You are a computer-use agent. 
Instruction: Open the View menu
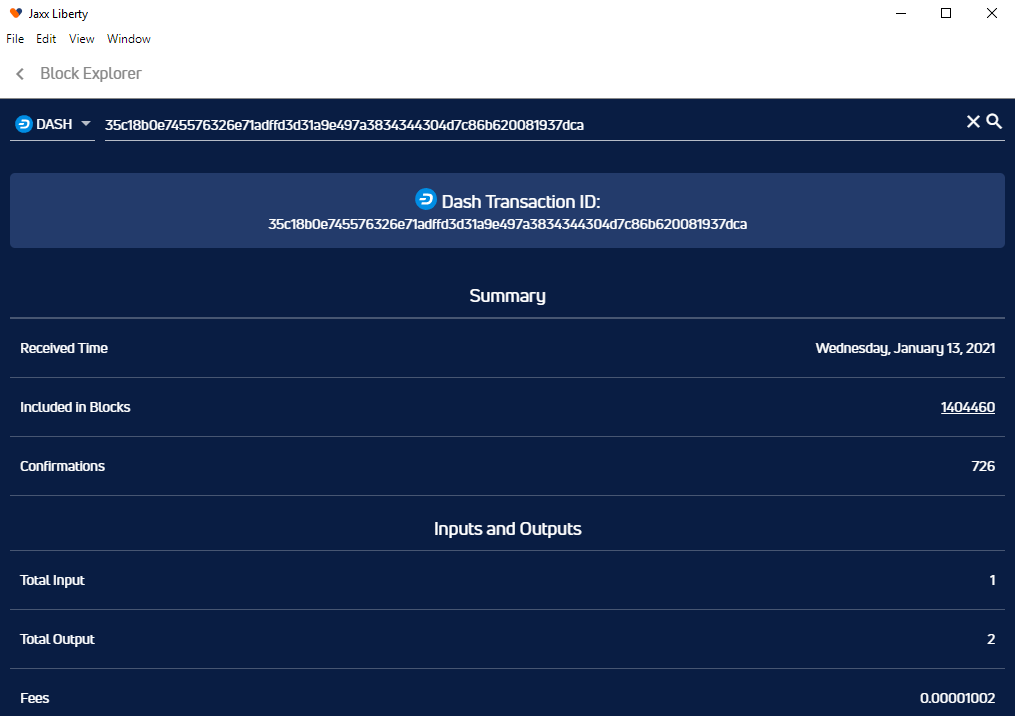[82, 39]
